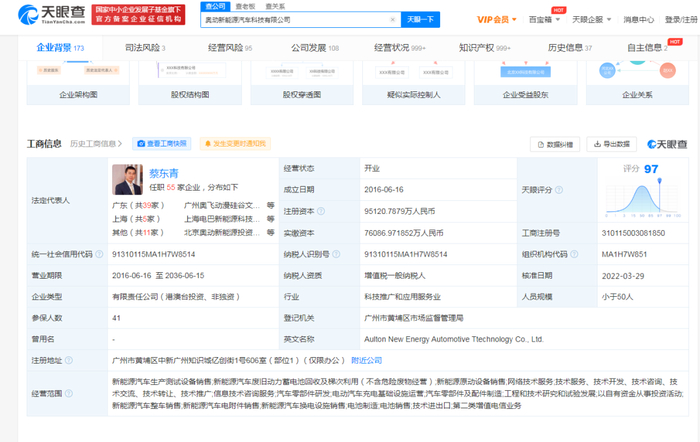Click the Tianyancha logo in the header
The height and width of the screenshot is (442, 700).
click(x=46, y=17)
